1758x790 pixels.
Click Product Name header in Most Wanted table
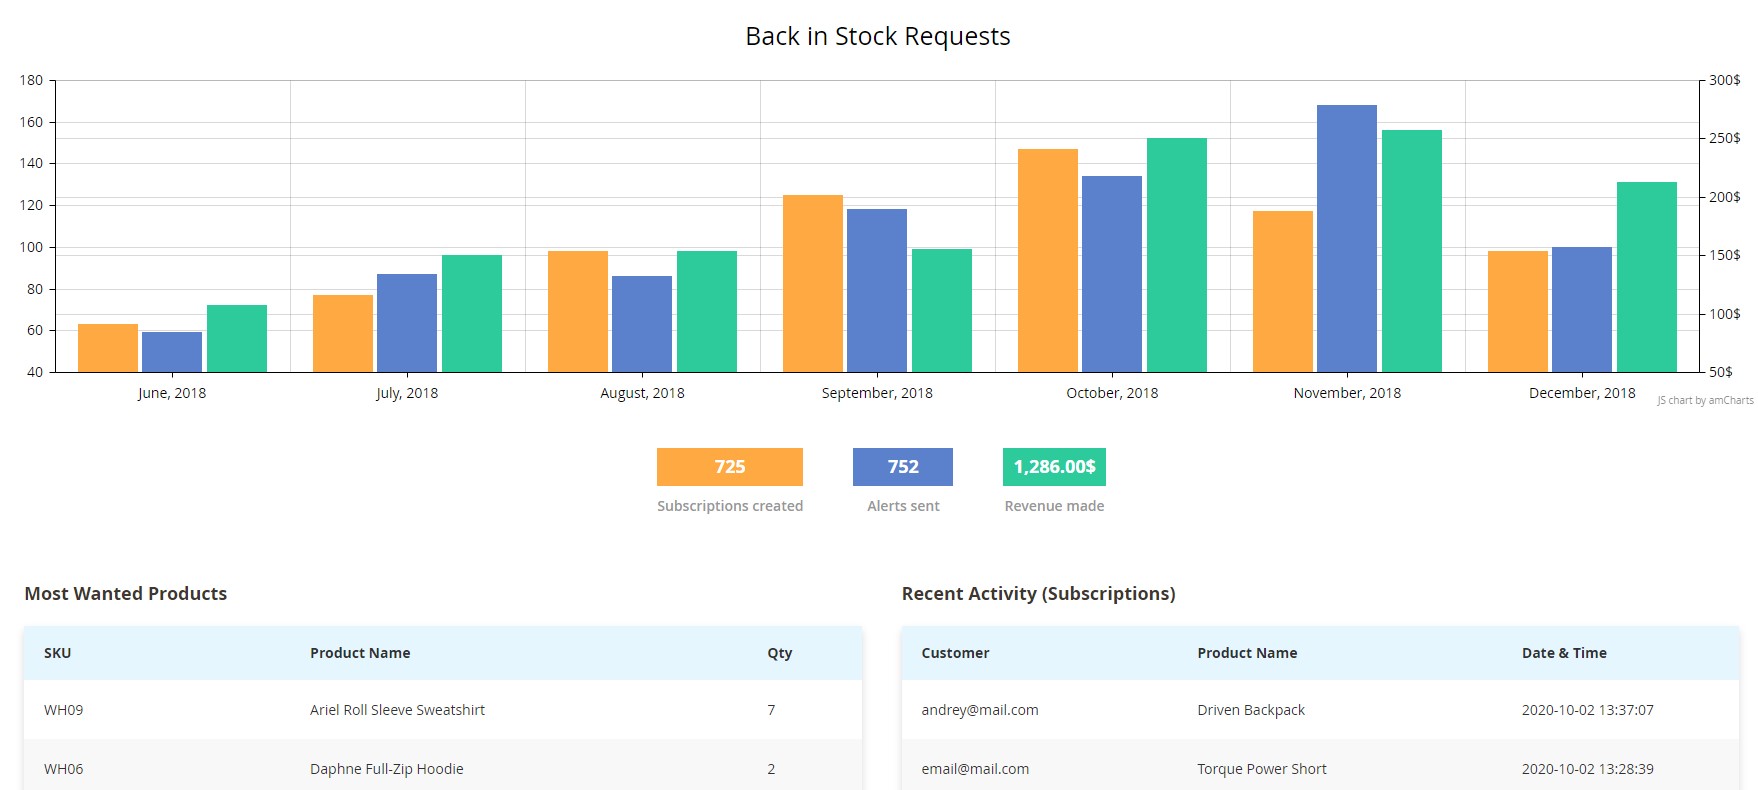360,653
